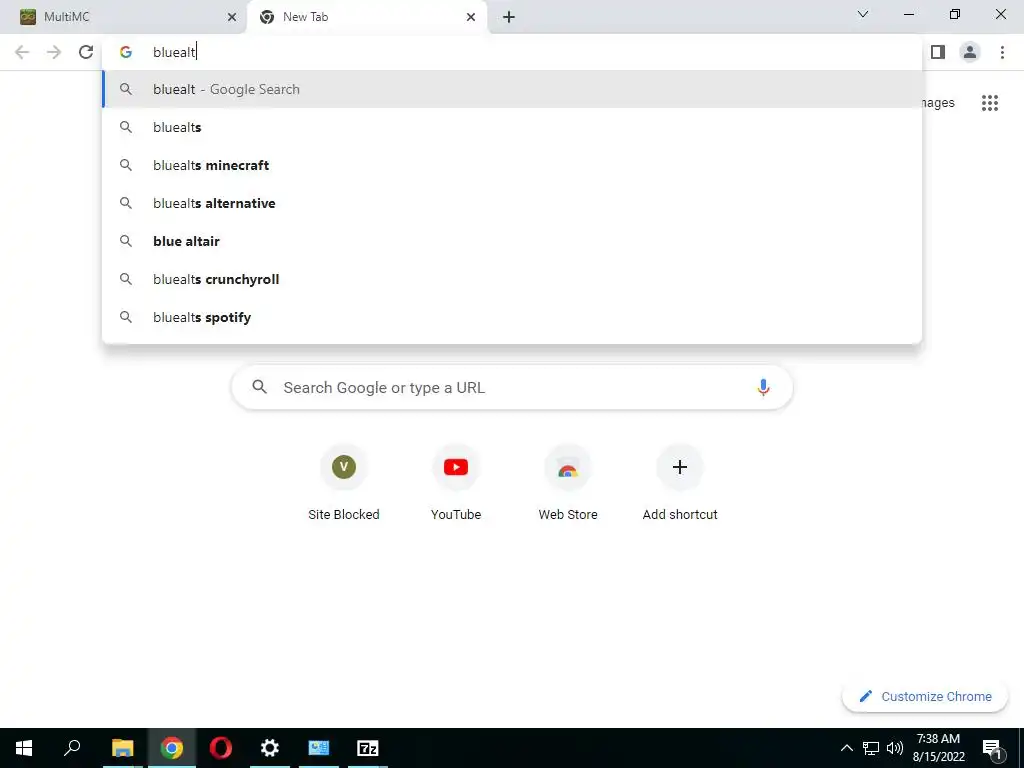Open a new browser tab
Screen dimensions: 1024x768
pos(509,17)
